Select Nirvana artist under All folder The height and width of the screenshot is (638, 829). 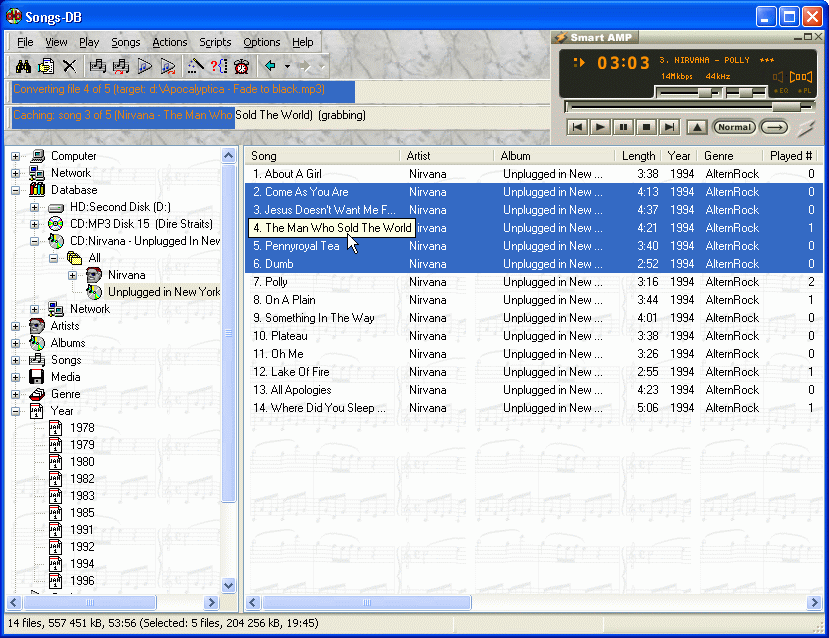pyautogui.click(x=126, y=275)
